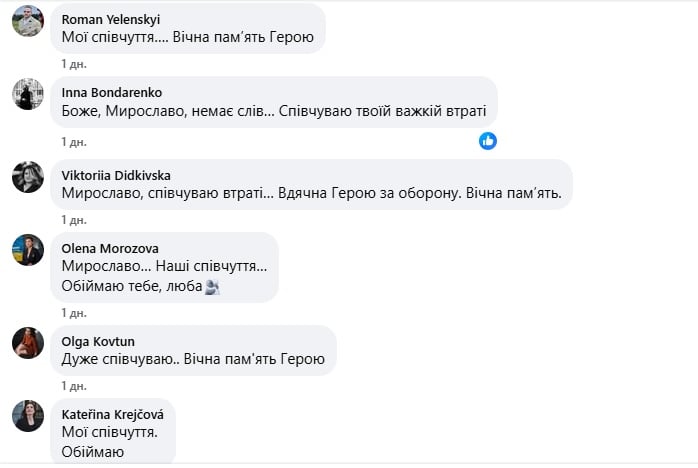Open Inna Bondarenko's avatar
The width and height of the screenshot is (698, 468).
(x=28, y=94)
